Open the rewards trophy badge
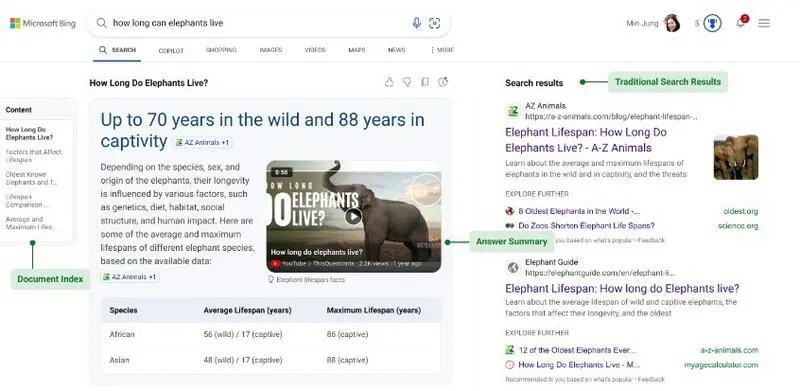 712,23
